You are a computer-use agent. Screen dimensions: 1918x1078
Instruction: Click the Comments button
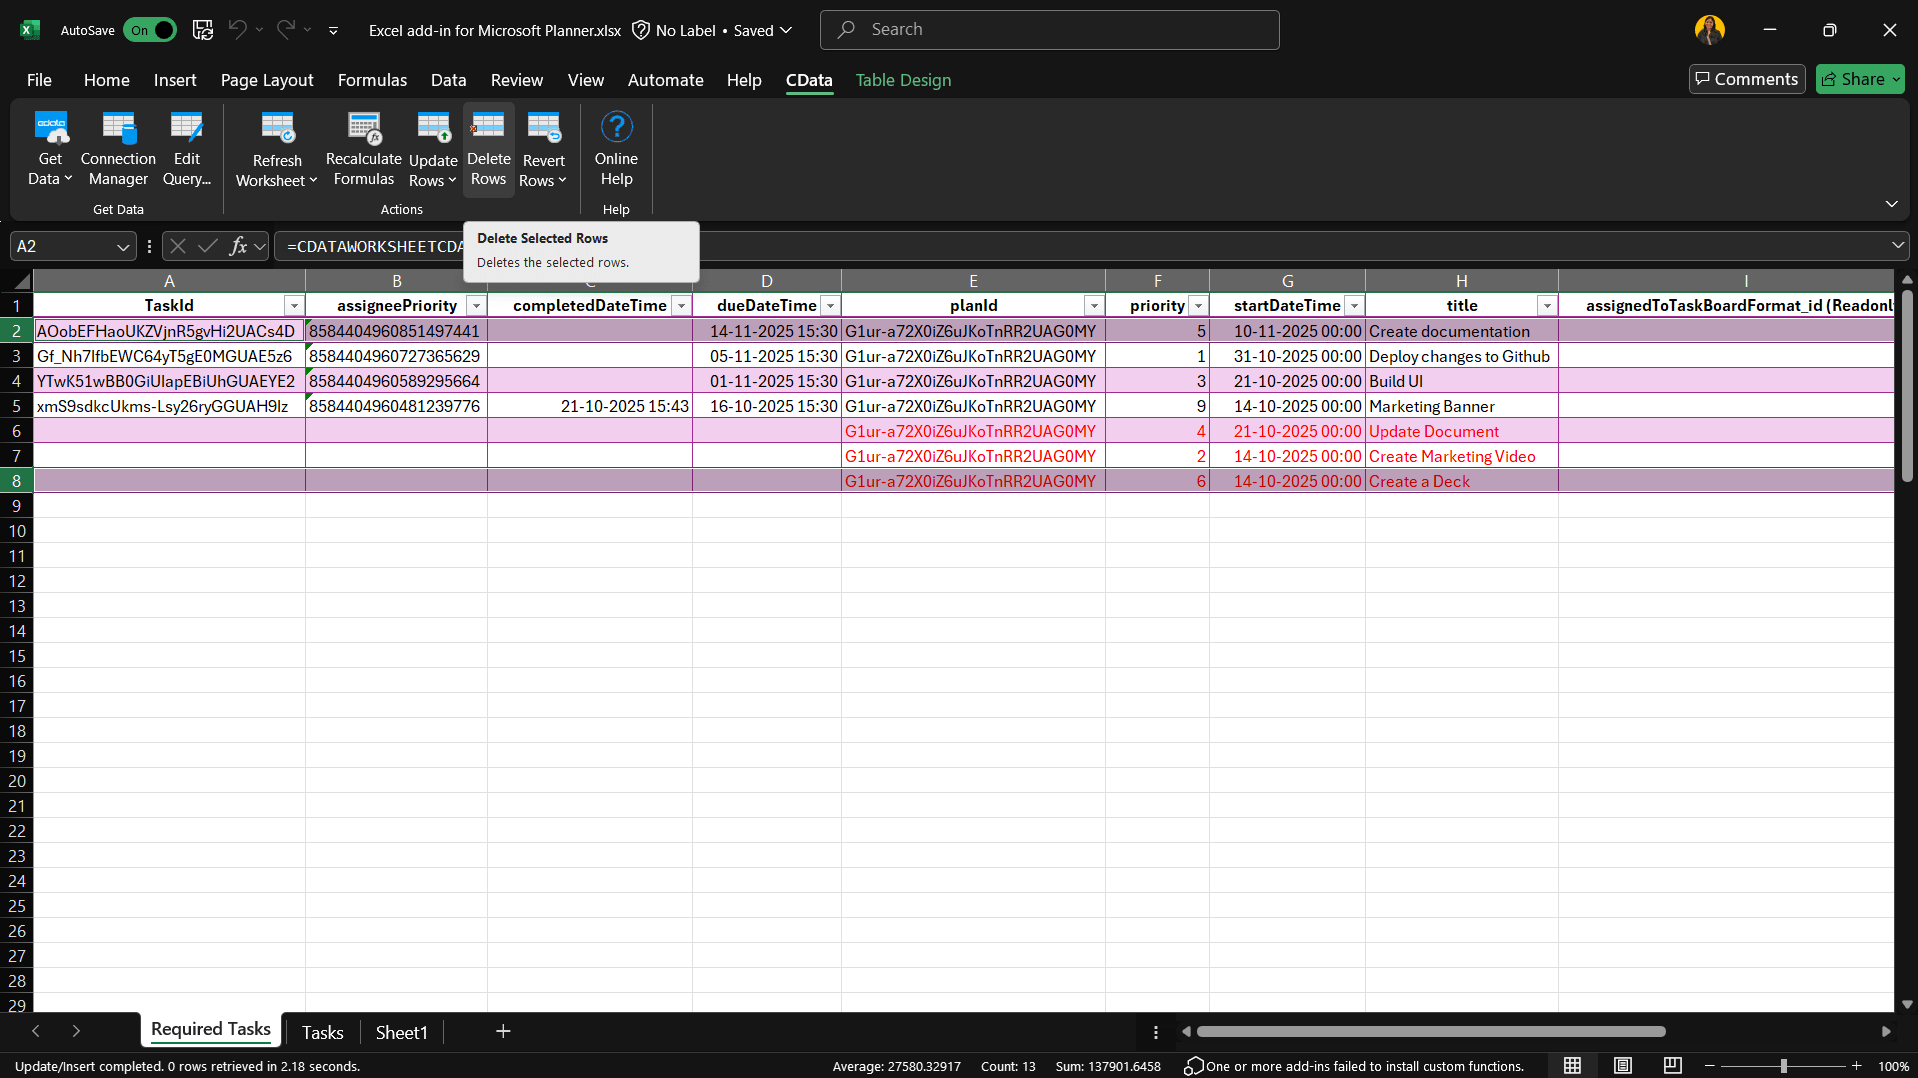pos(1746,79)
